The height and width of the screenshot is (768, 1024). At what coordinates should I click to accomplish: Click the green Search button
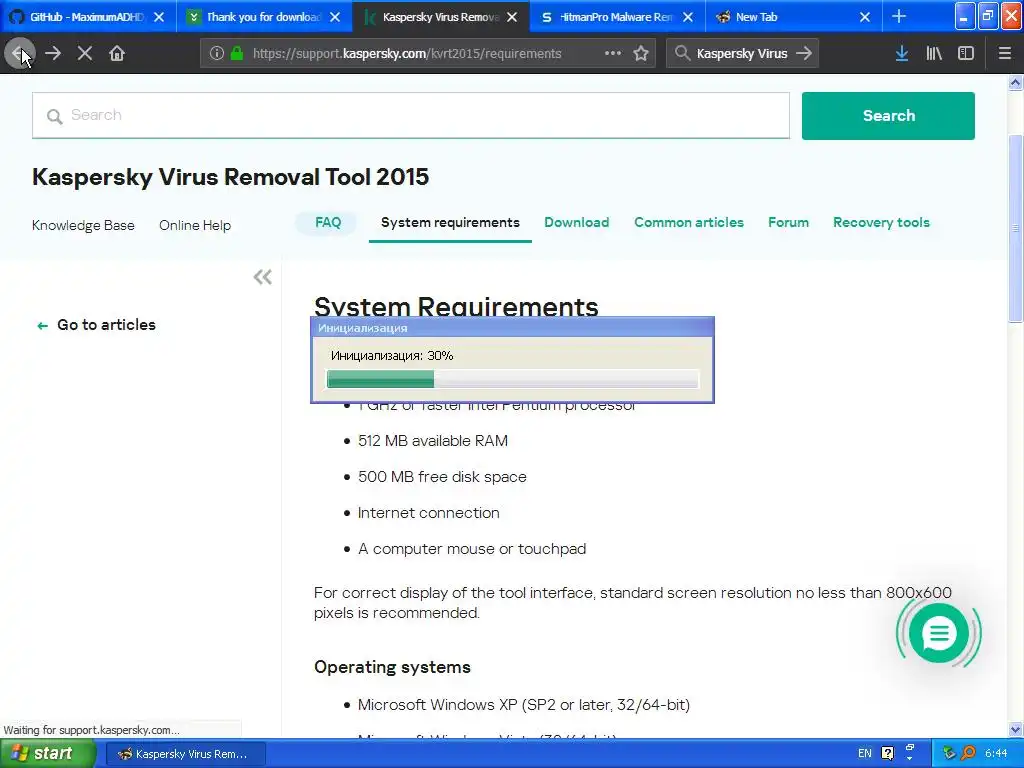coord(888,116)
